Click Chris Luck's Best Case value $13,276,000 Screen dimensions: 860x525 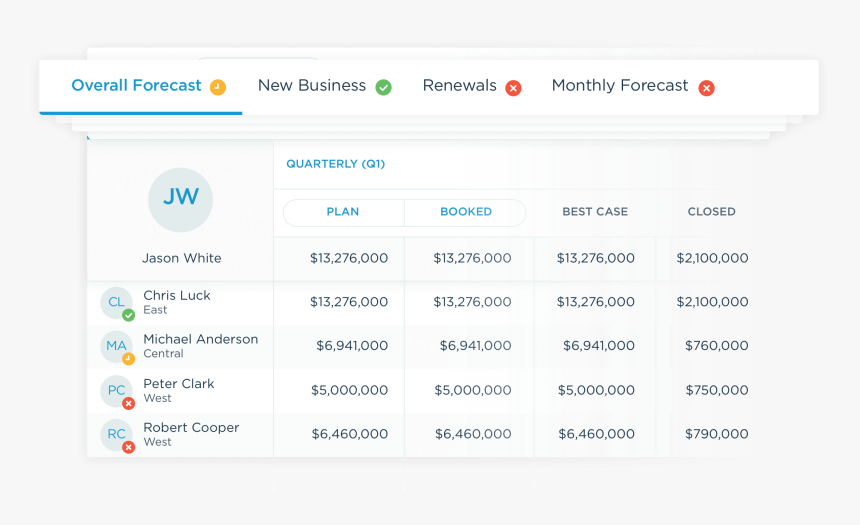point(596,302)
